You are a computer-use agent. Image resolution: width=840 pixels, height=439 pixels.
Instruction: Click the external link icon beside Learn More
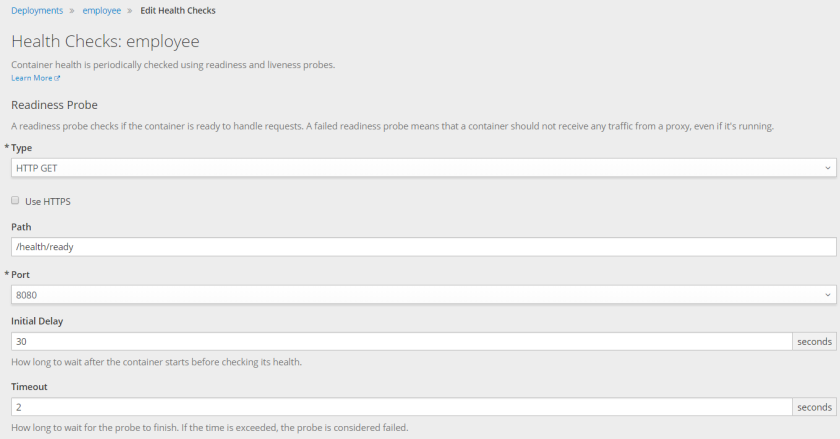click(57, 78)
